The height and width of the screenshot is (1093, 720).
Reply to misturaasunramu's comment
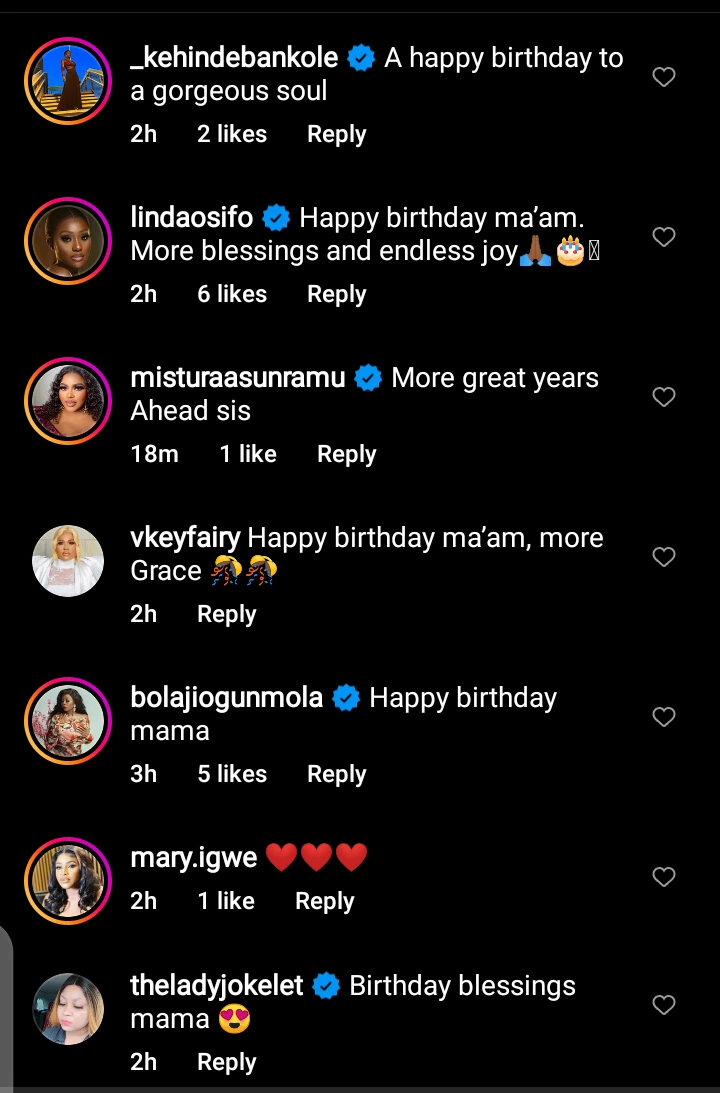point(346,454)
